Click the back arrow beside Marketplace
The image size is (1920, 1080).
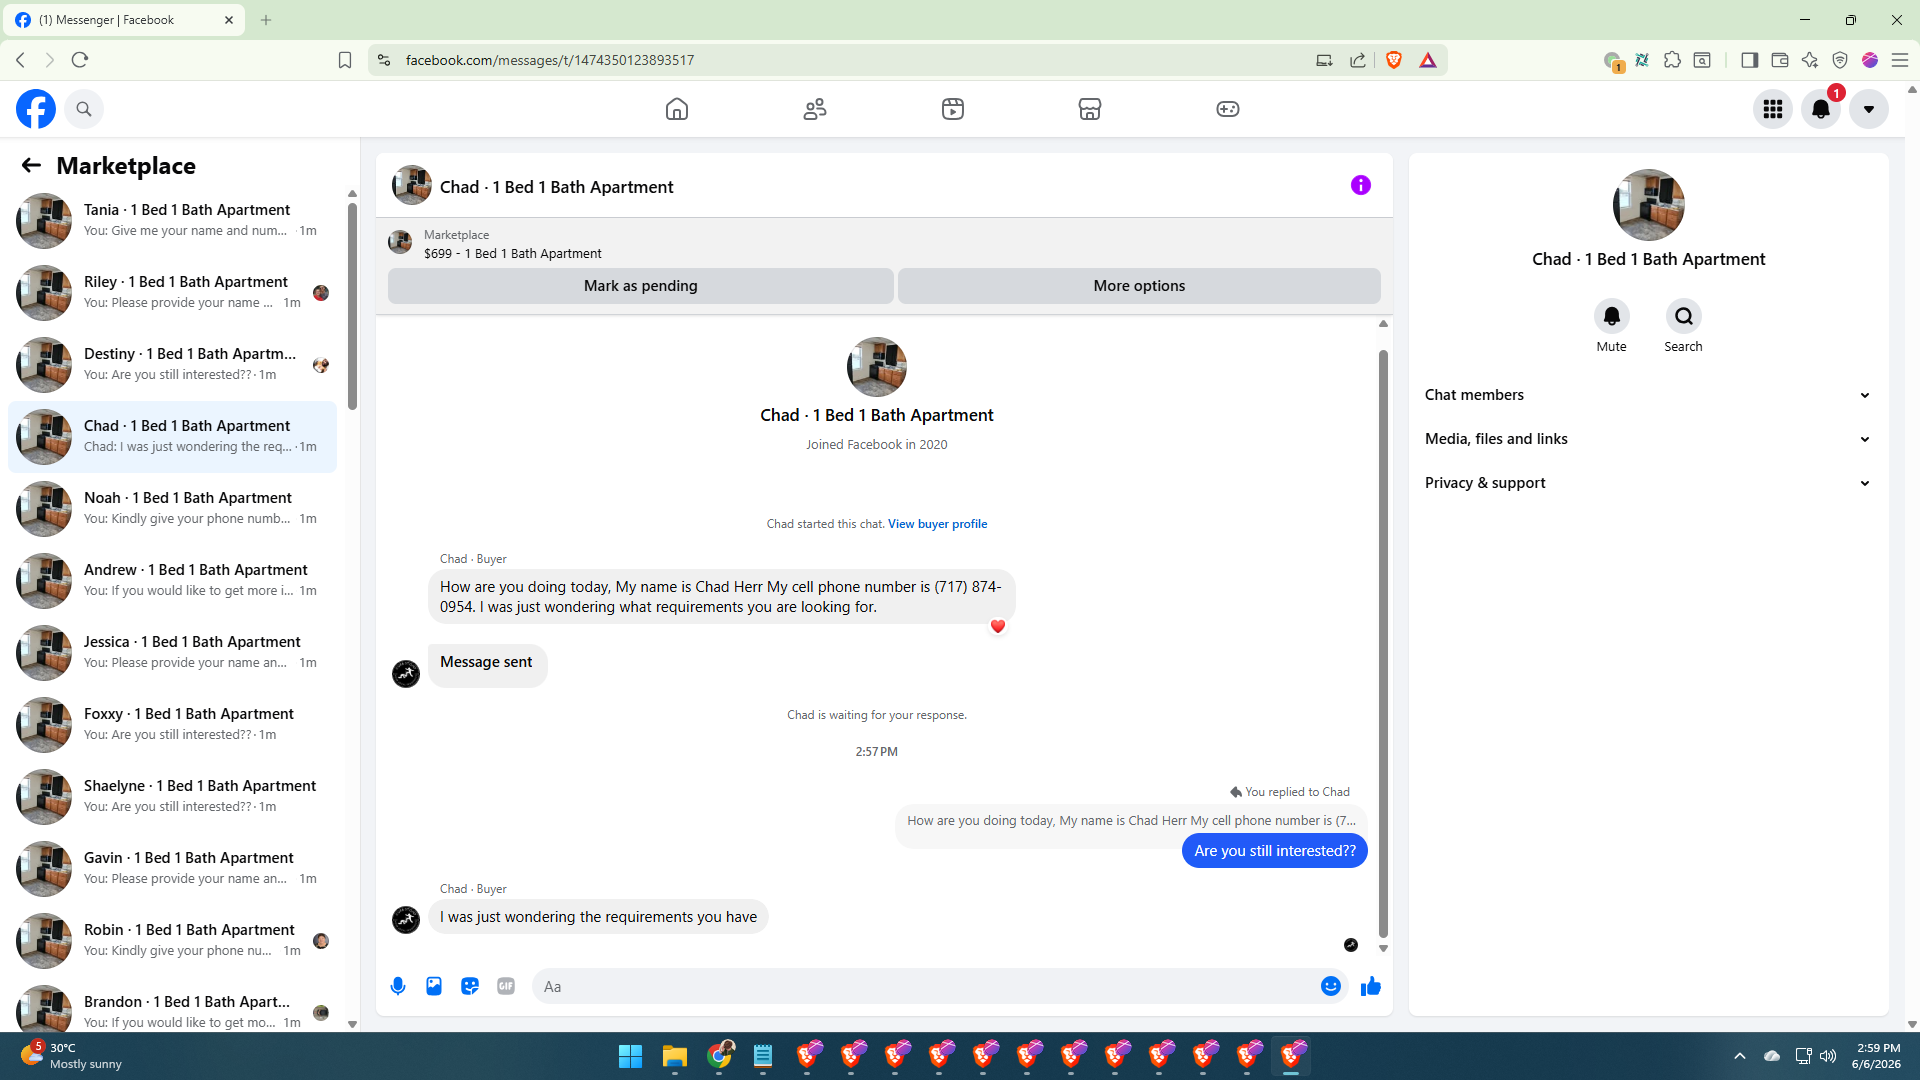point(31,165)
